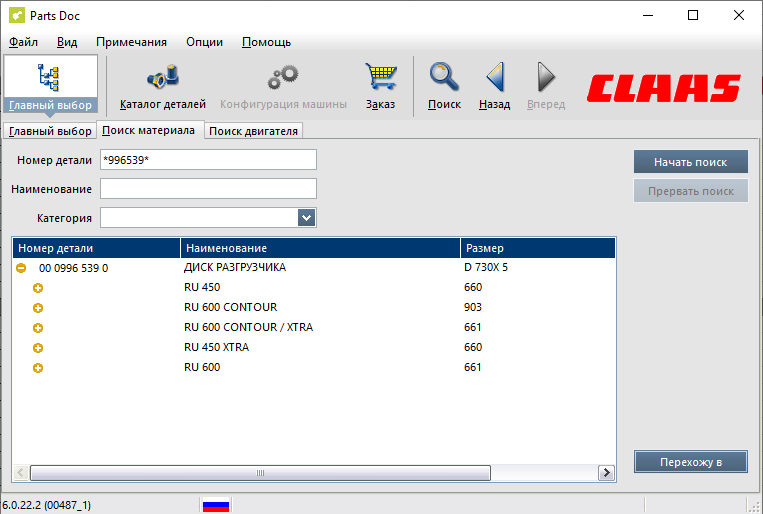Click the Прервать поиск button
763x514 pixels.
690,191
